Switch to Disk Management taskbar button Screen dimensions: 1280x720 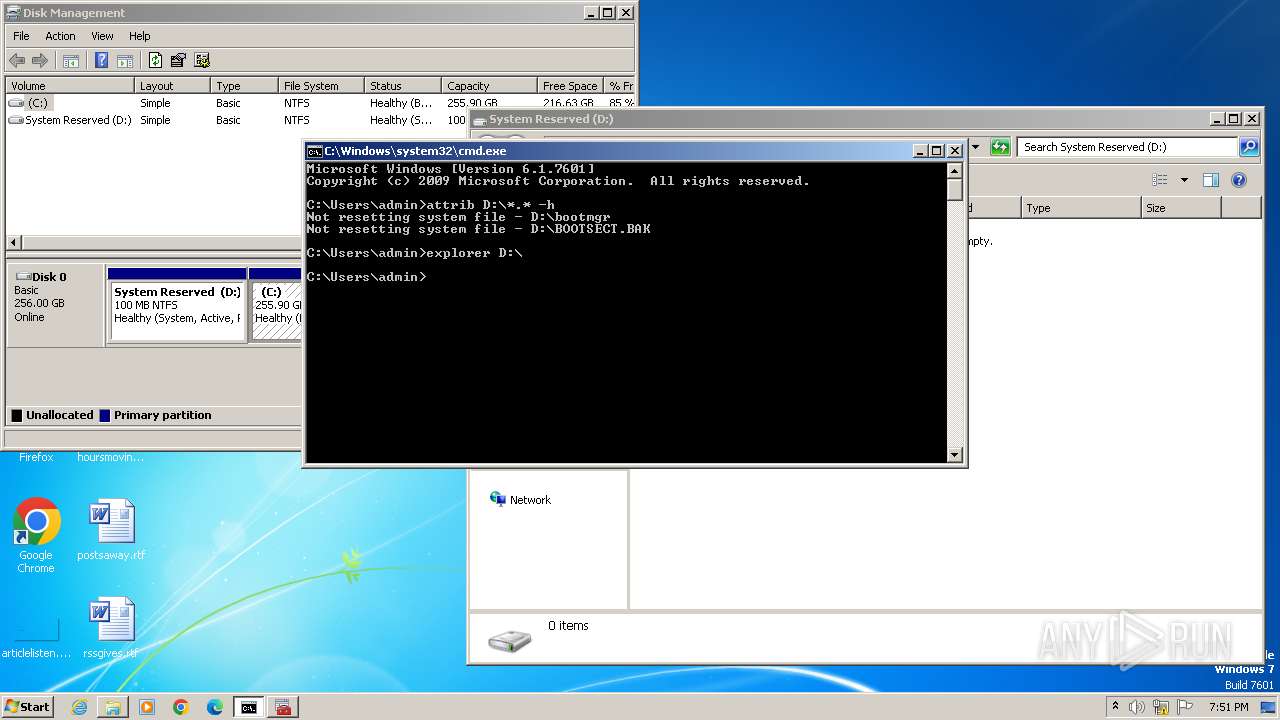point(283,707)
